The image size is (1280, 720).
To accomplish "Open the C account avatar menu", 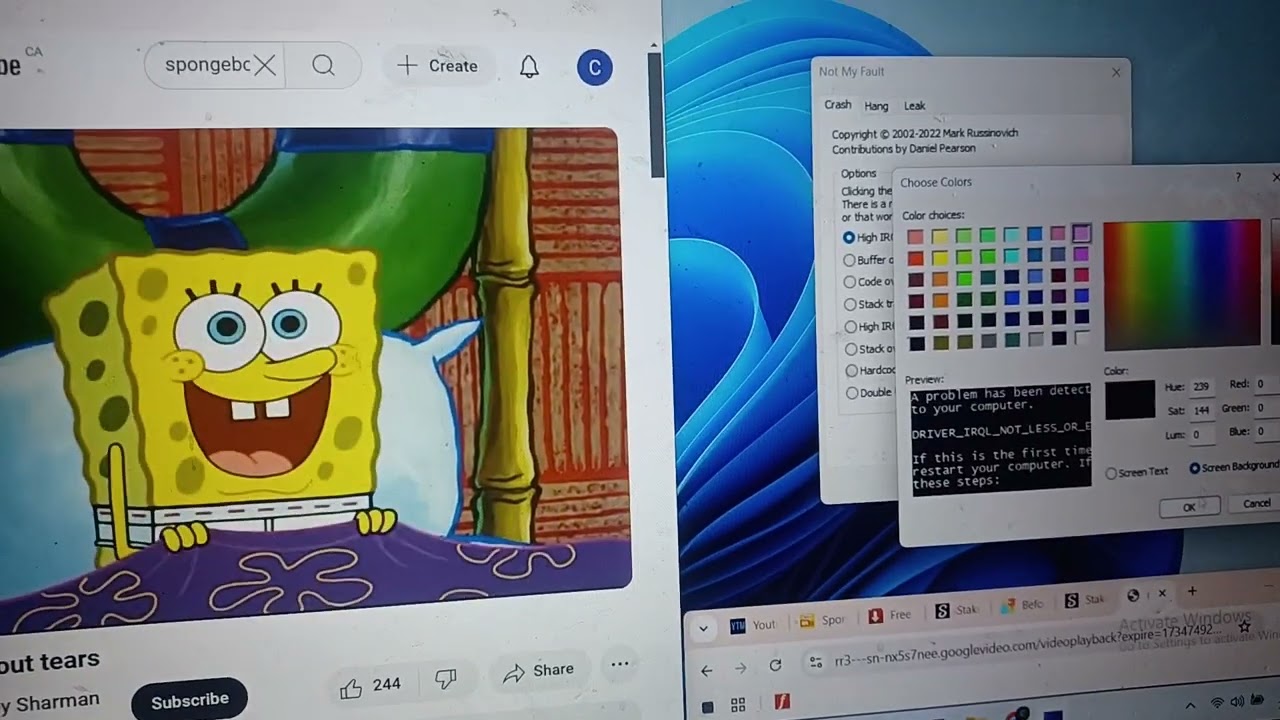I will pos(595,67).
